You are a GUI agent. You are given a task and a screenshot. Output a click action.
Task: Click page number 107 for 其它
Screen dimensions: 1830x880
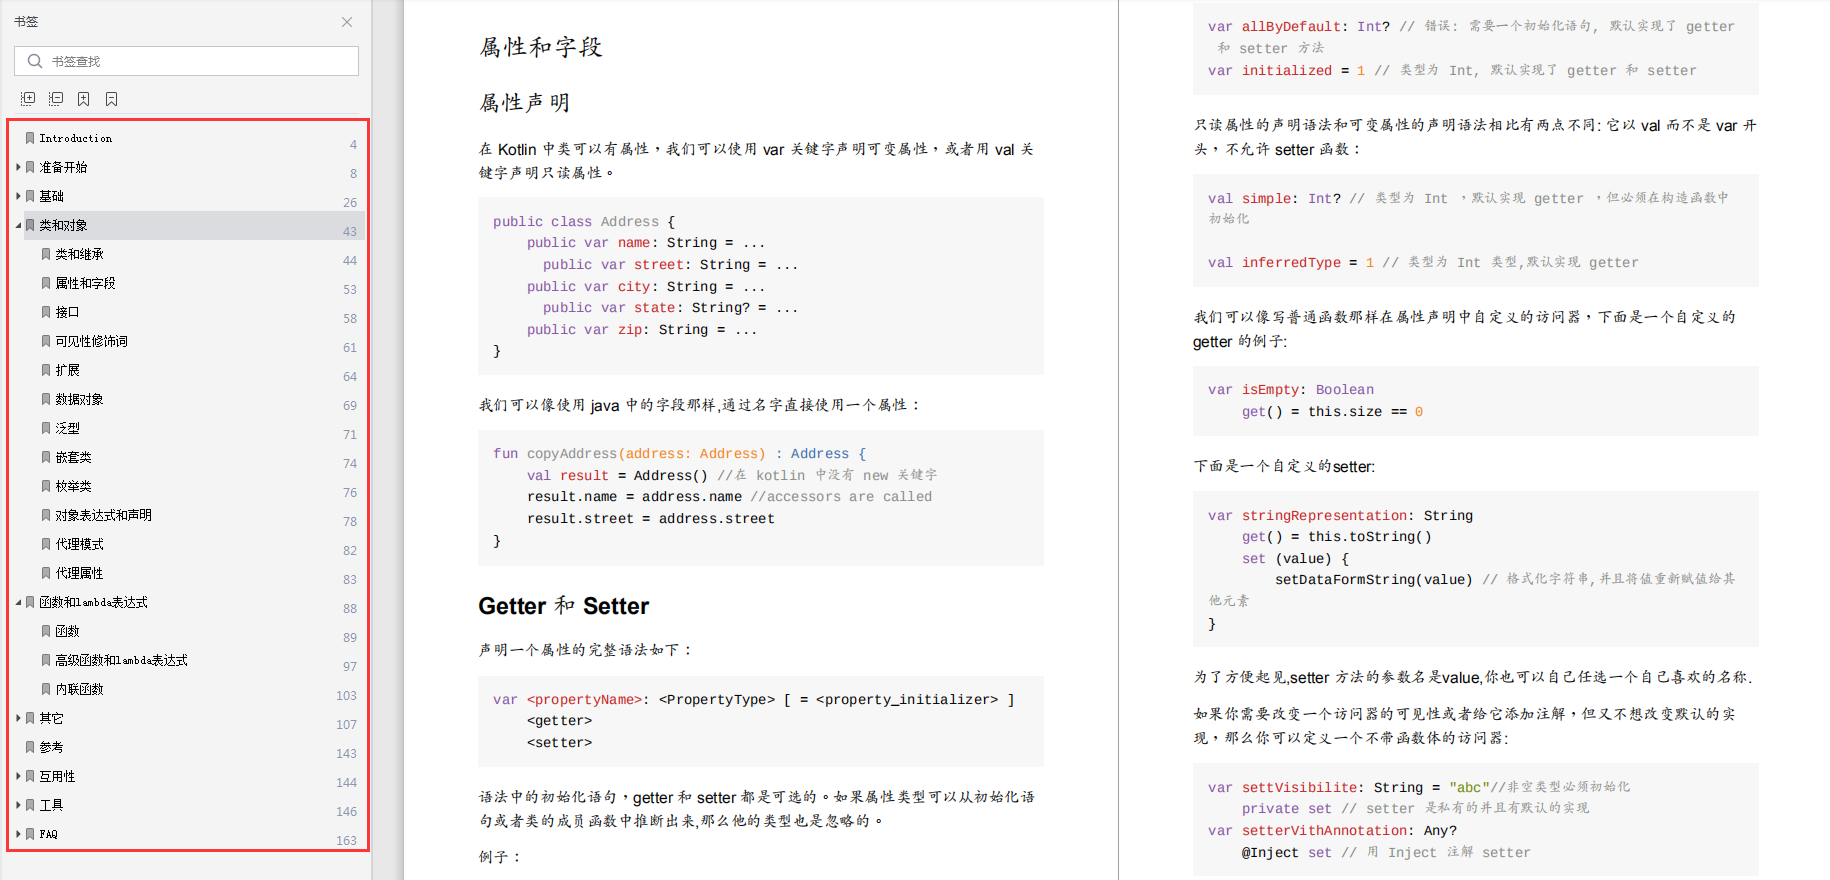346,724
